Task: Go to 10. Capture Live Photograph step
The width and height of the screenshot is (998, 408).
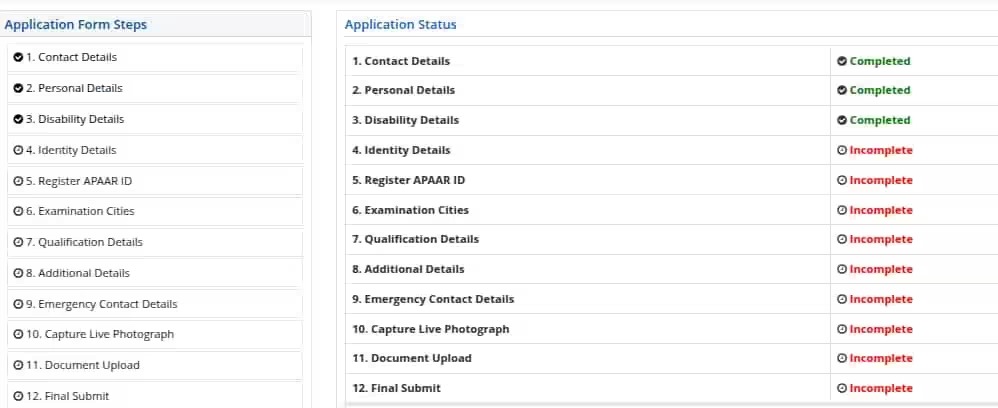Action: click(155, 335)
